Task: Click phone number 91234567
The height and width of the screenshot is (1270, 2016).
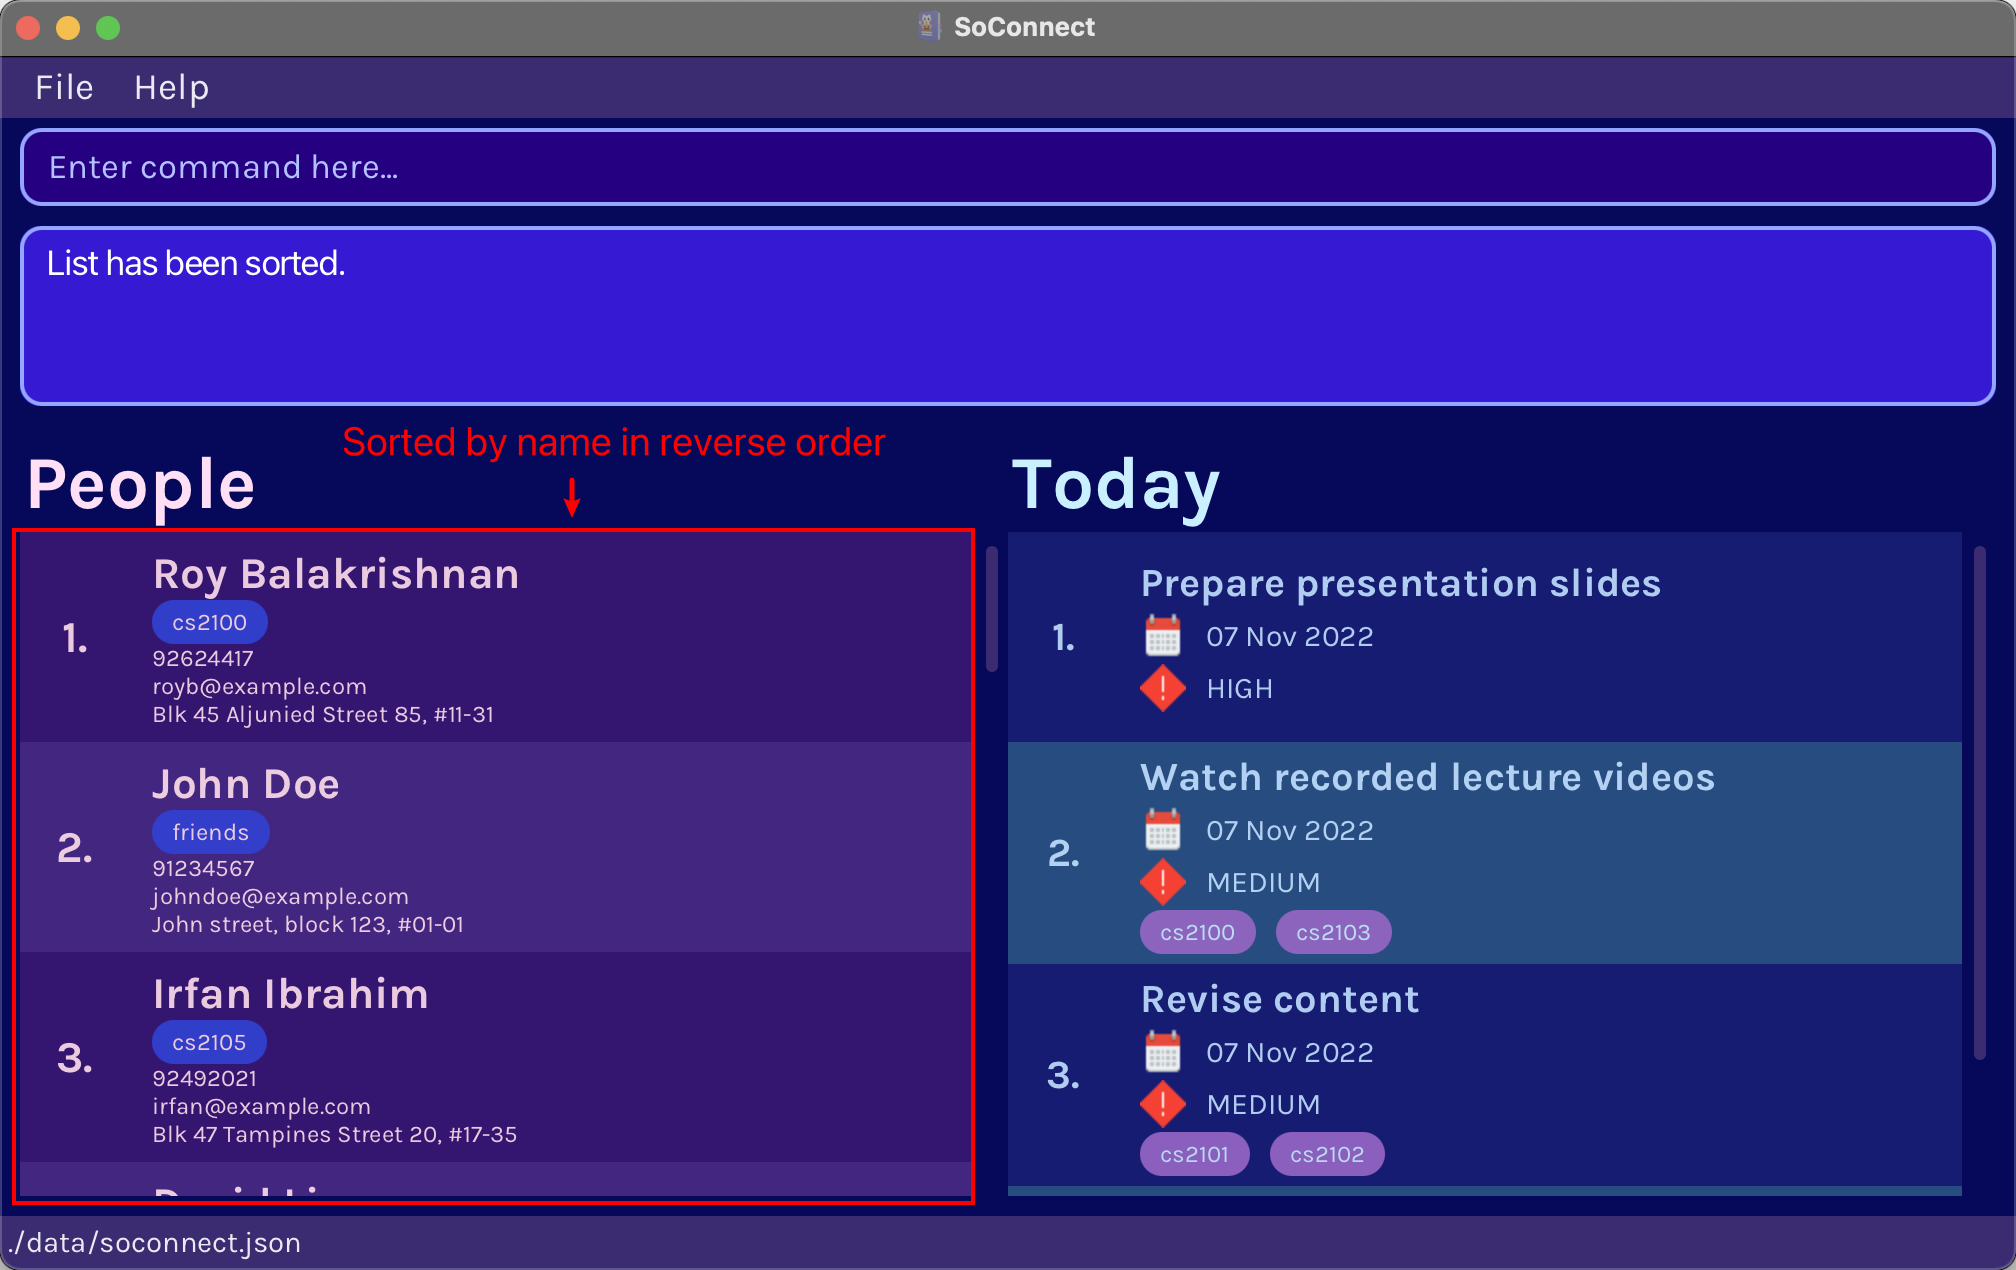Action: (x=203, y=868)
